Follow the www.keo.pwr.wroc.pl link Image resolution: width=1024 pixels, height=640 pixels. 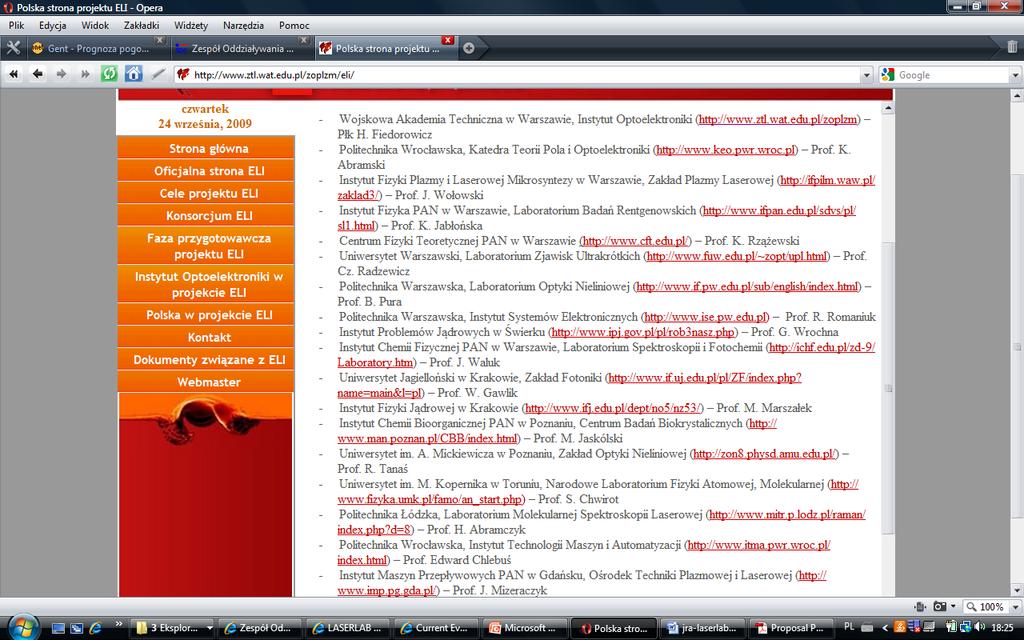726,150
